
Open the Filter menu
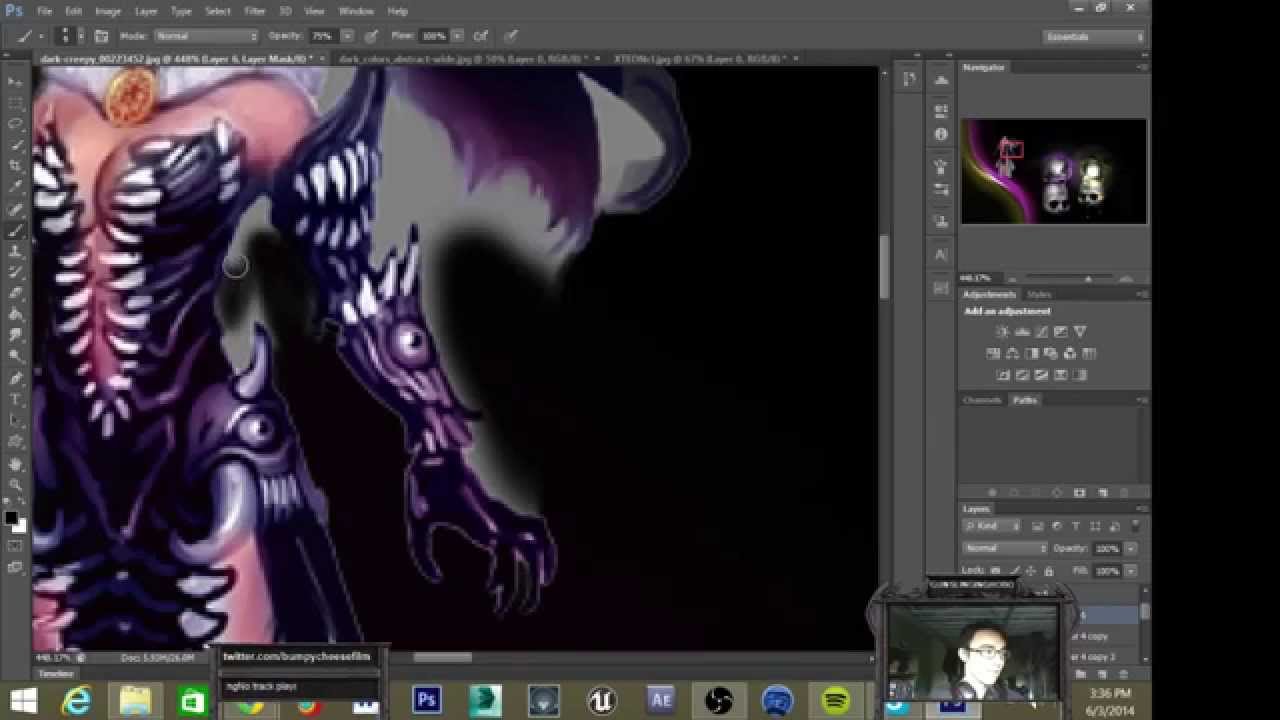click(x=255, y=11)
